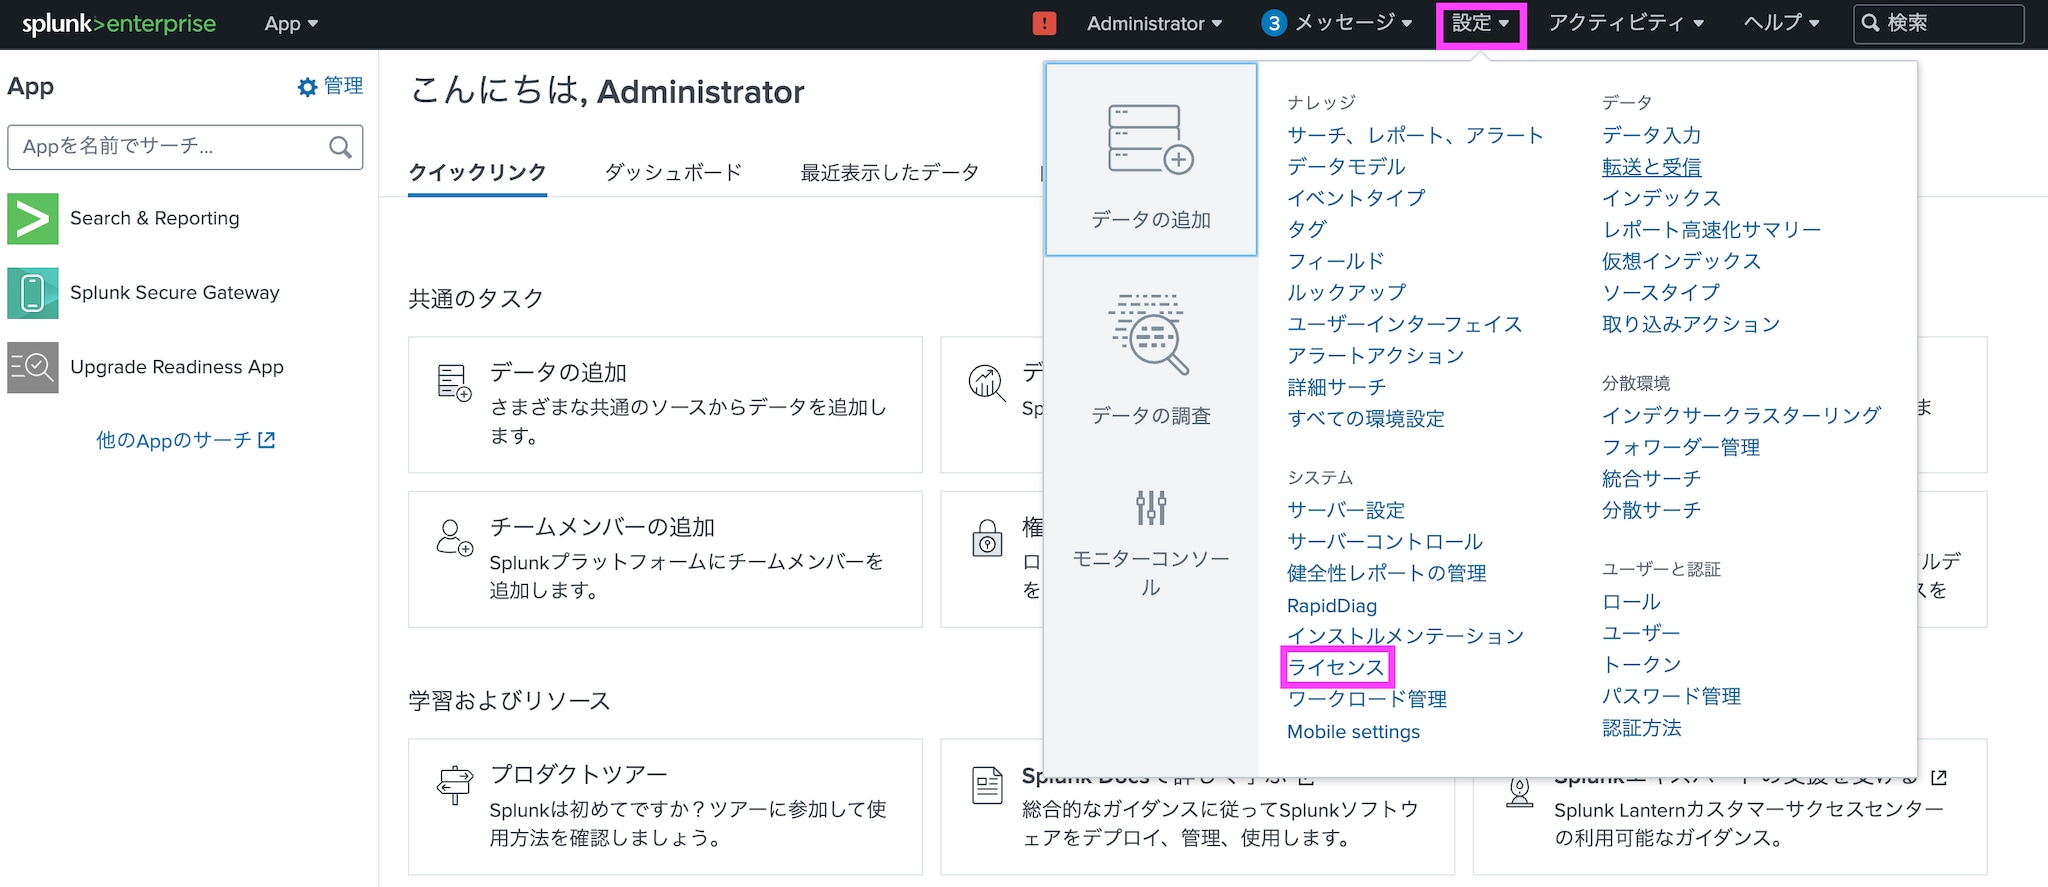Open Search & Reporting app icon
The image size is (2048, 887).
[x=33, y=219]
